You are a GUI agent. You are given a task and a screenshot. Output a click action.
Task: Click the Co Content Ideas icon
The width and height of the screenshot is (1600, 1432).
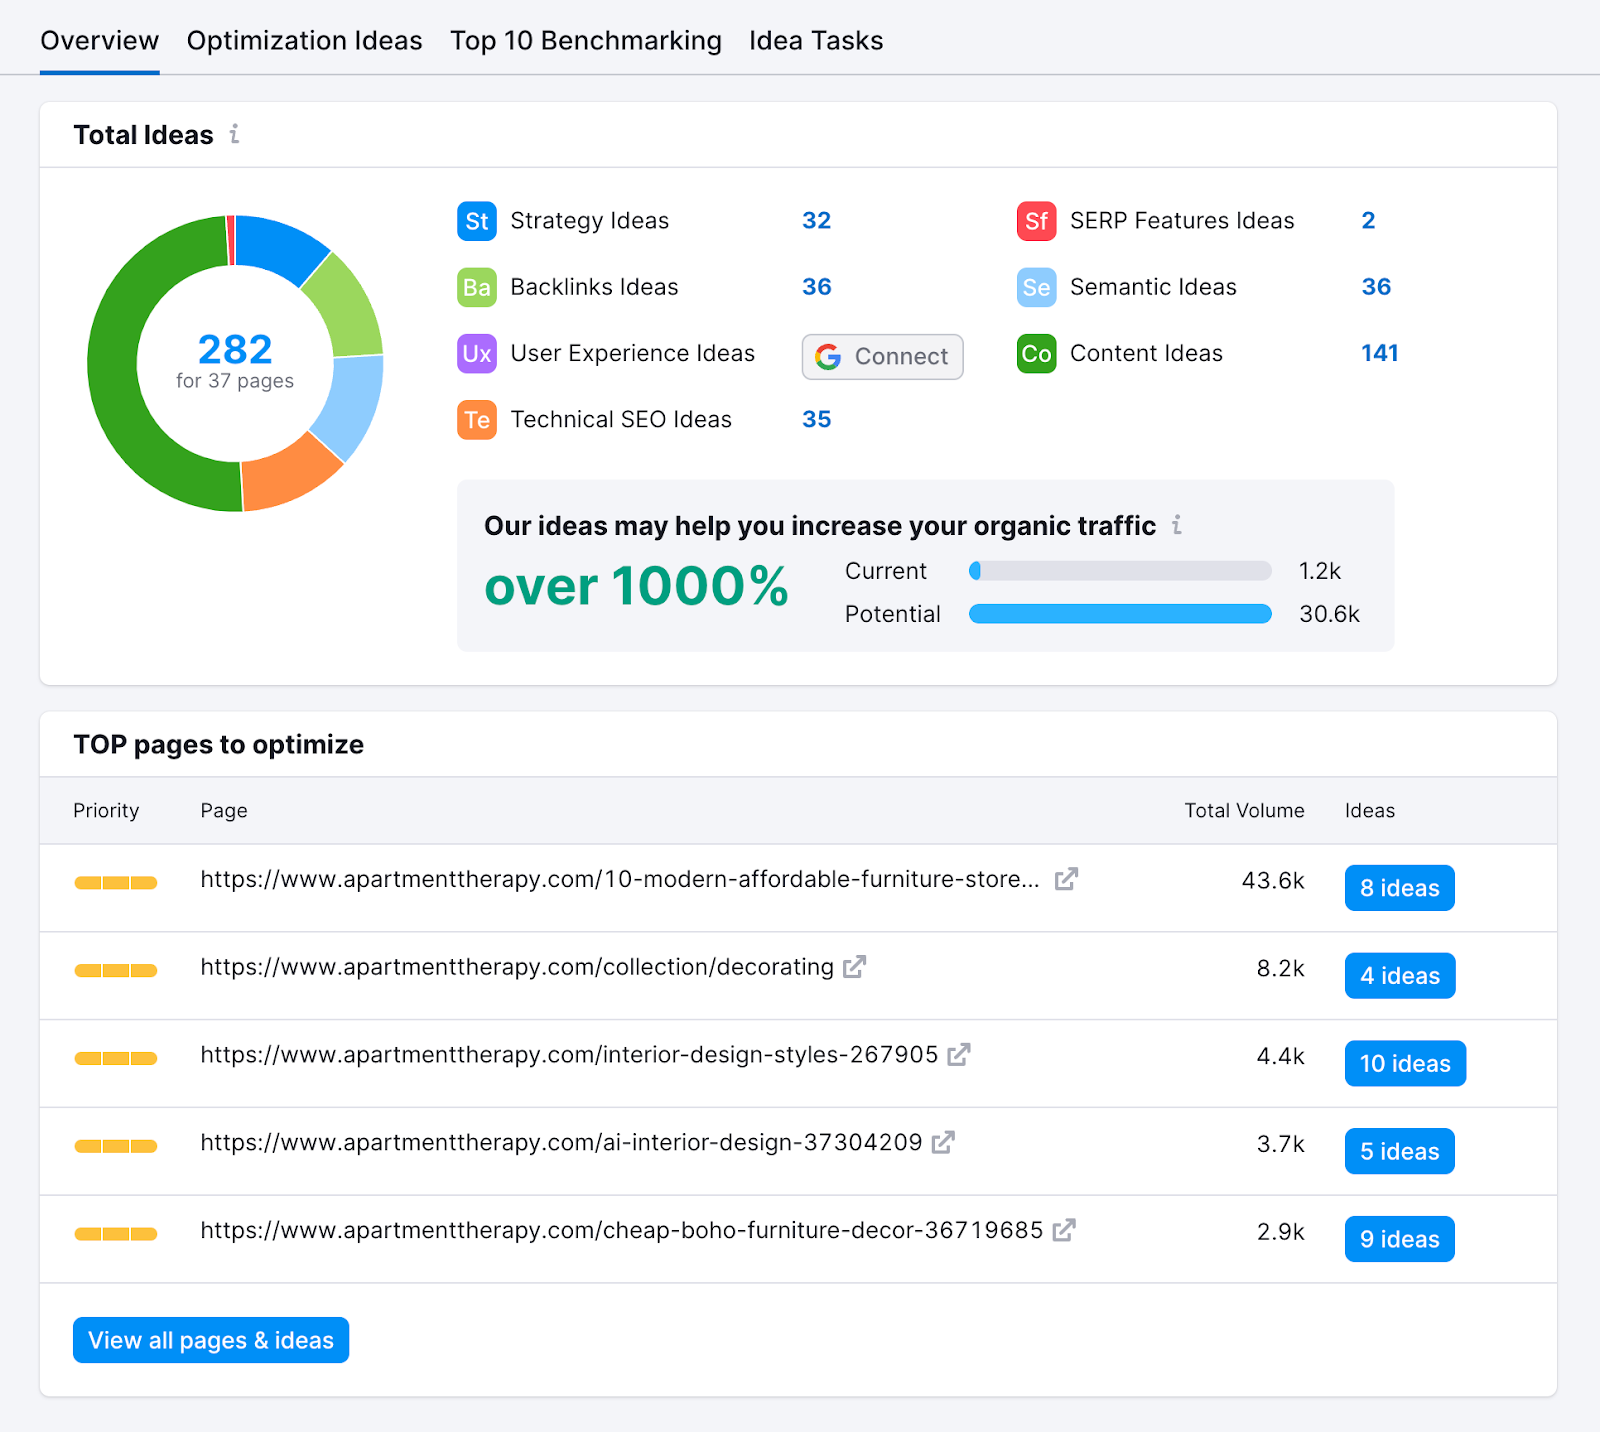(x=1036, y=353)
